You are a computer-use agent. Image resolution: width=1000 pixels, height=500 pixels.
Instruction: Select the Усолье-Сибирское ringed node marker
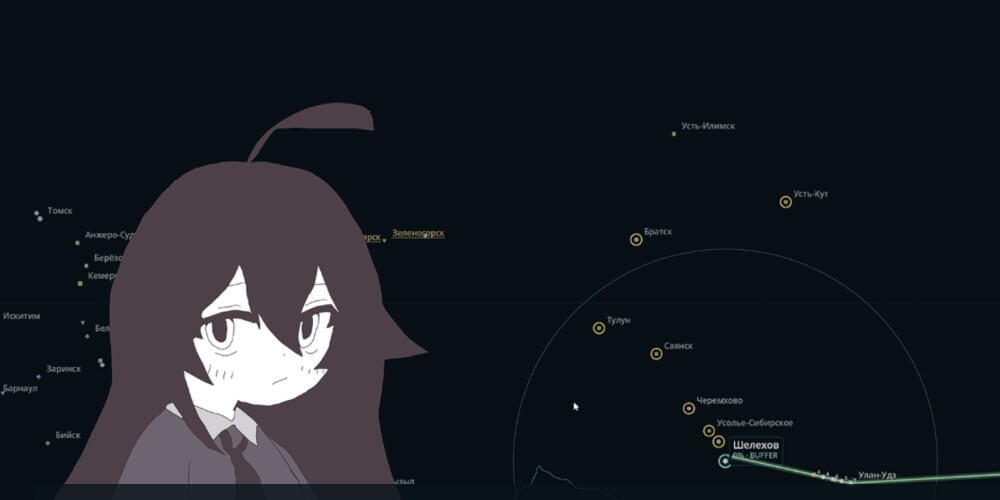(x=709, y=431)
